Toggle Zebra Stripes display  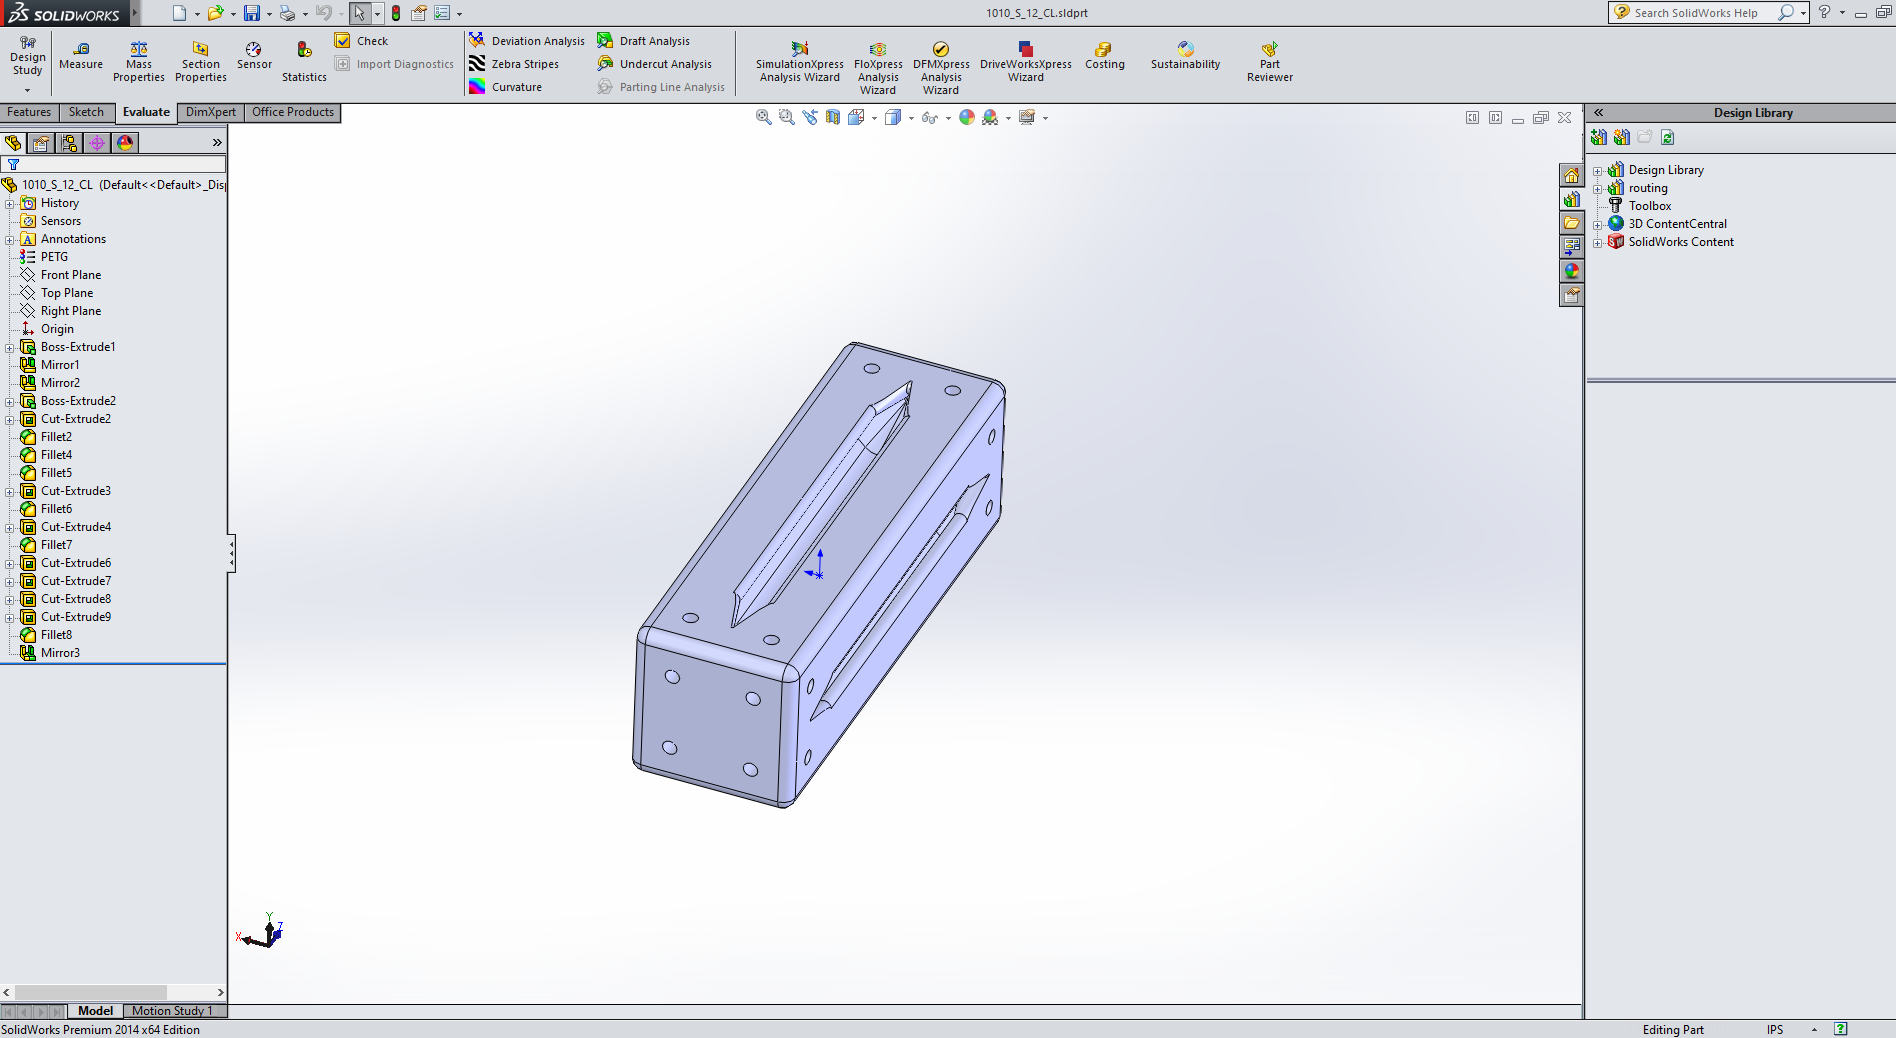[x=514, y=64]
